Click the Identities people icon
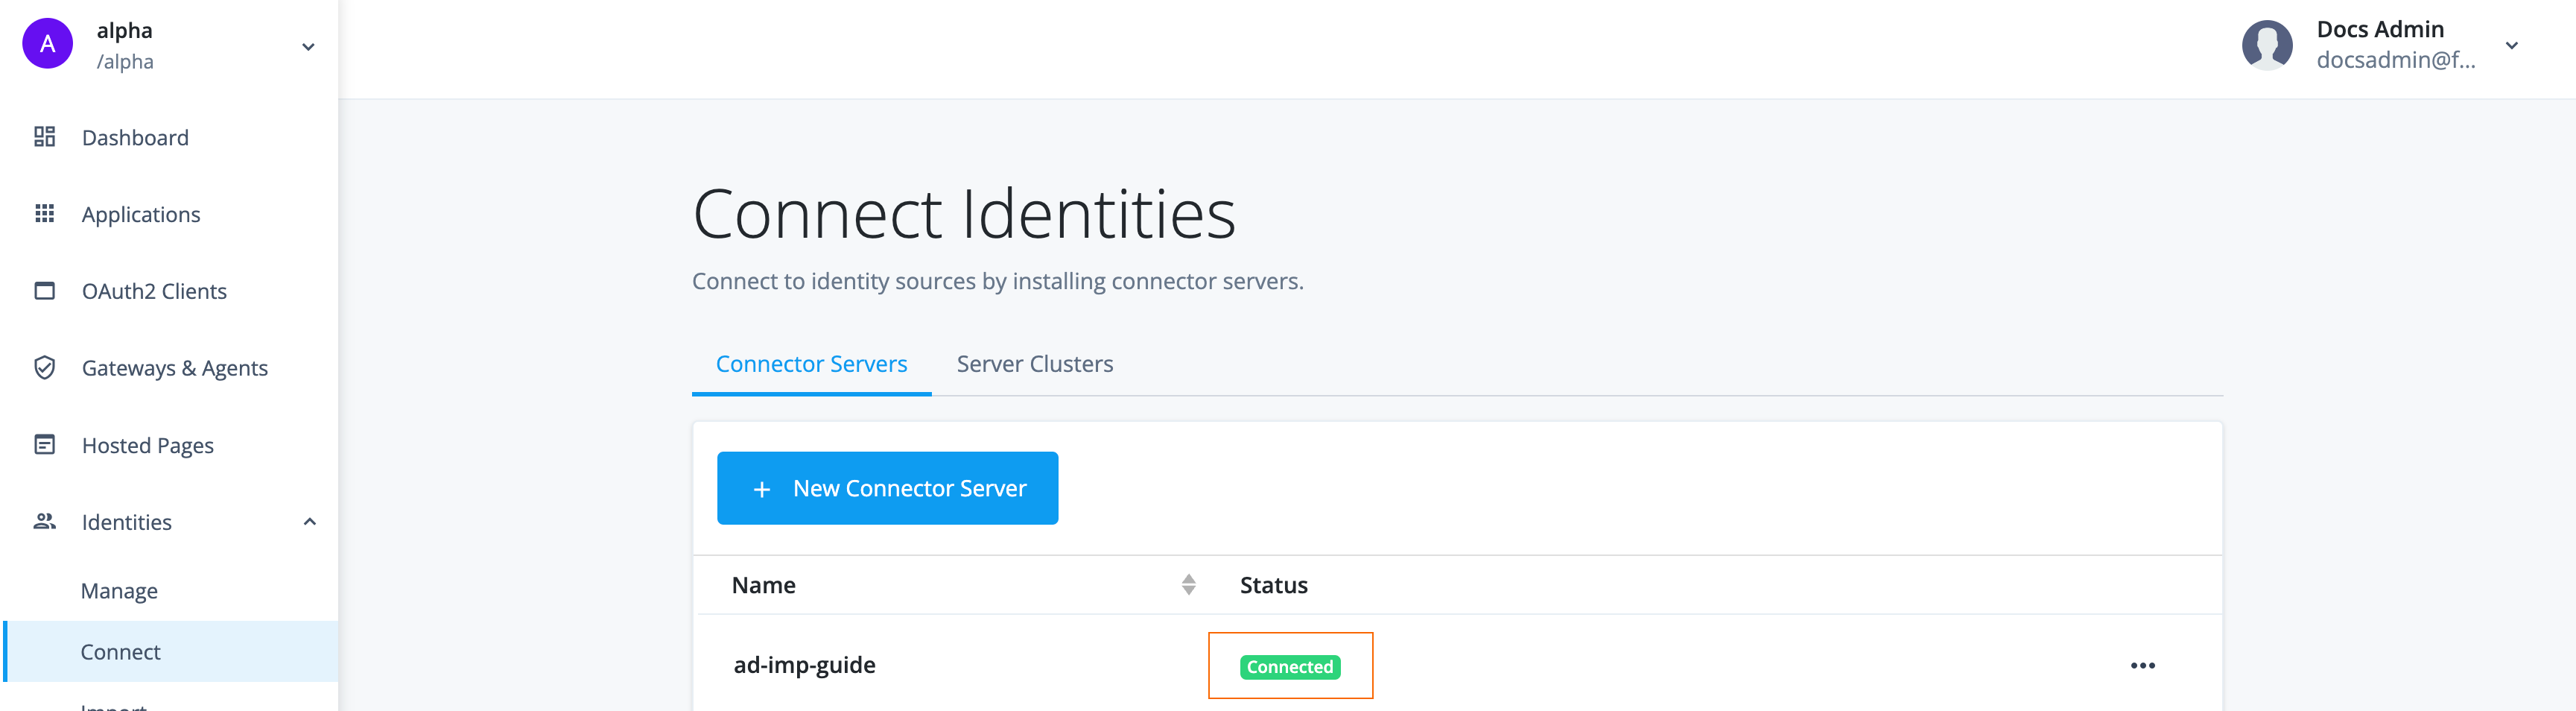 click(x=45, y=521)
